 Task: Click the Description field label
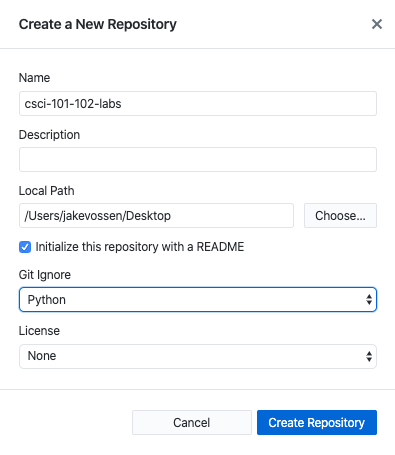coord(49,135)
